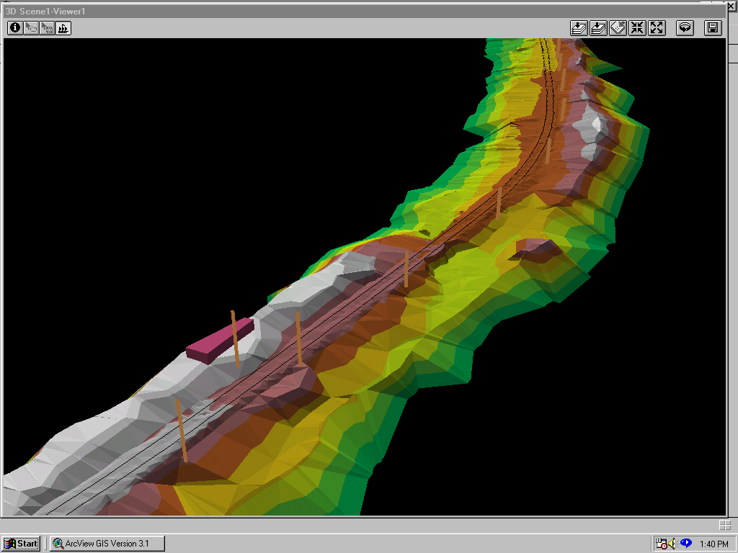Click the outward-arrows zoom to full extent icon

pyautogui.click(x=657, y=28)
